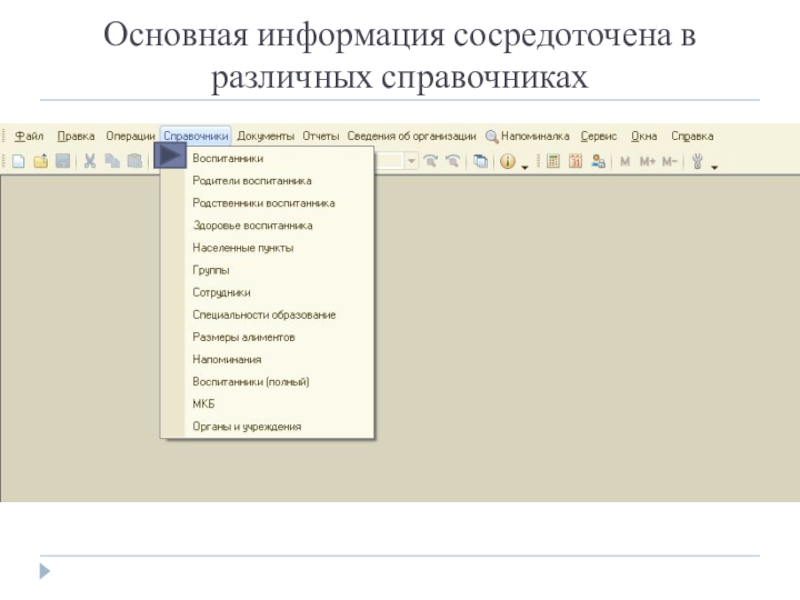
Task: Click the Save floppy disk icon
Action: 63,161
